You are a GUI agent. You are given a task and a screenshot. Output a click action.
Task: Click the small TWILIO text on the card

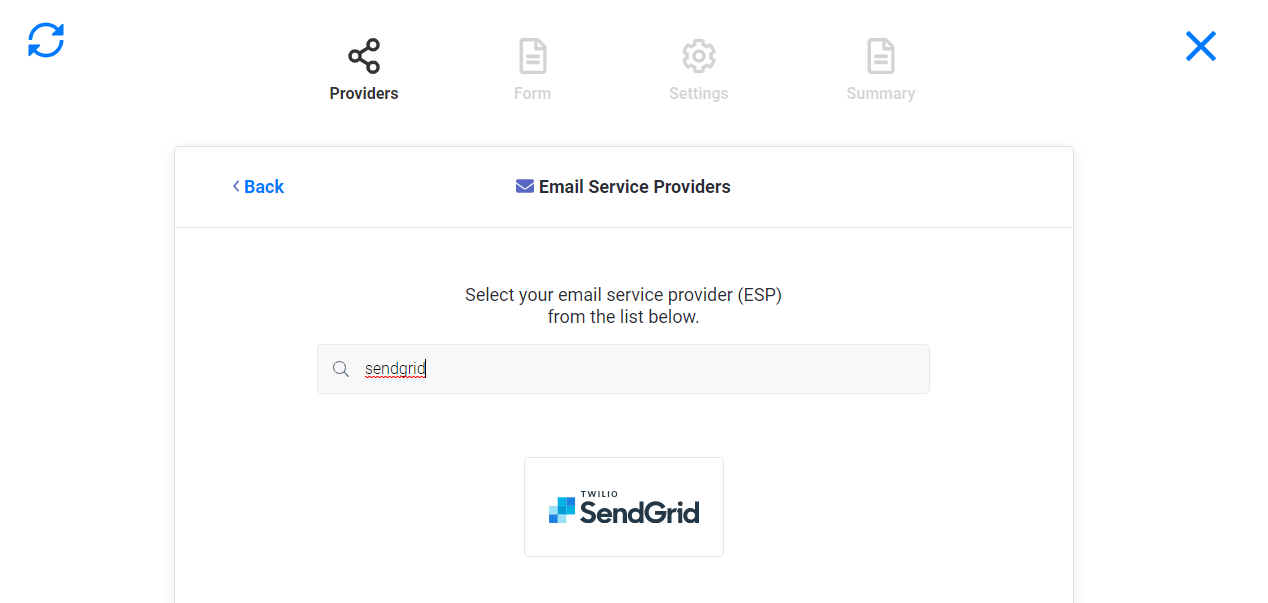[x=599, y=494]
